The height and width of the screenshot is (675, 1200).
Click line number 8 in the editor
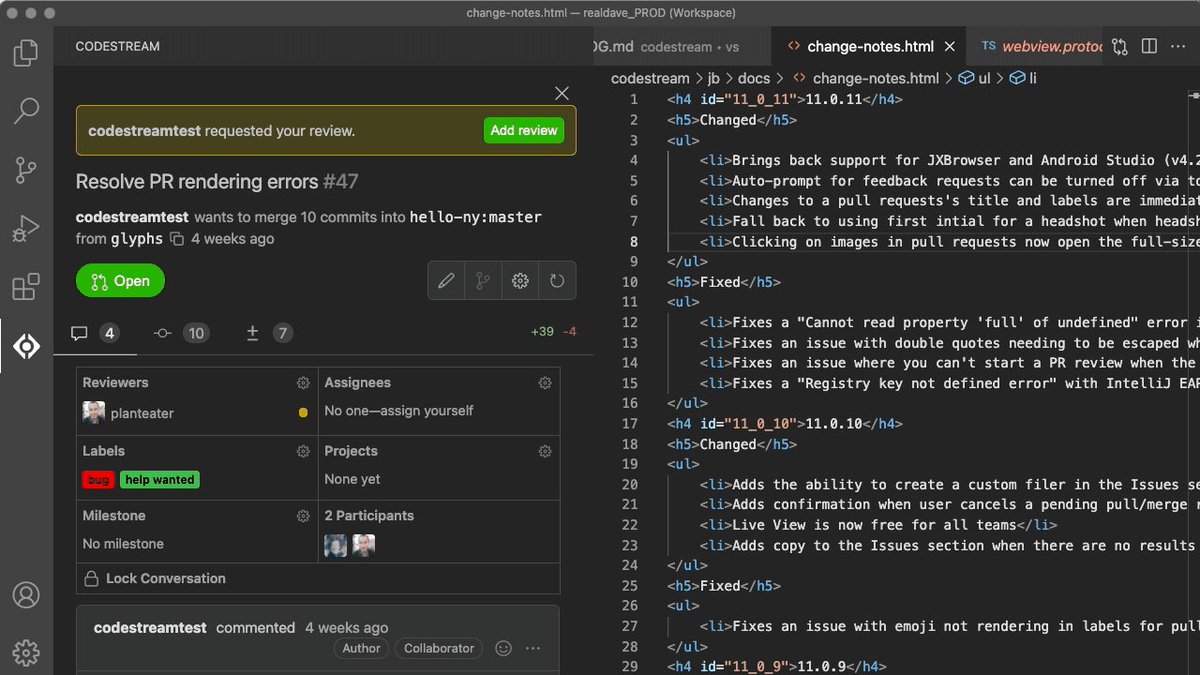633,242
